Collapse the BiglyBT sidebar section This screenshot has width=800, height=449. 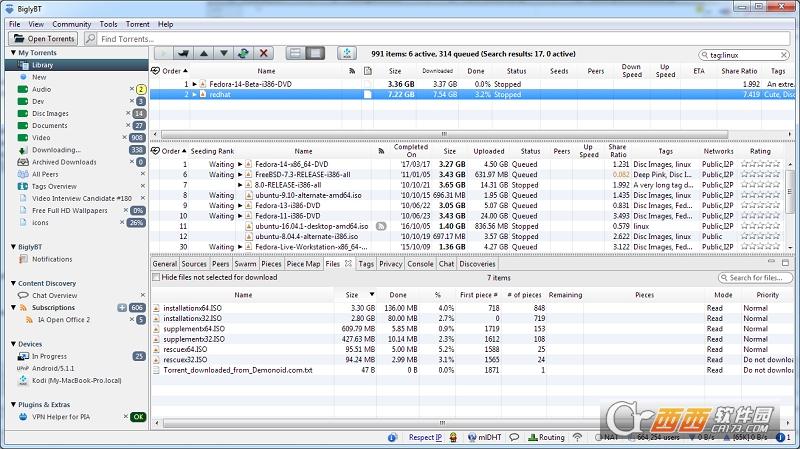pyautogui.click(x=13, y=246)
